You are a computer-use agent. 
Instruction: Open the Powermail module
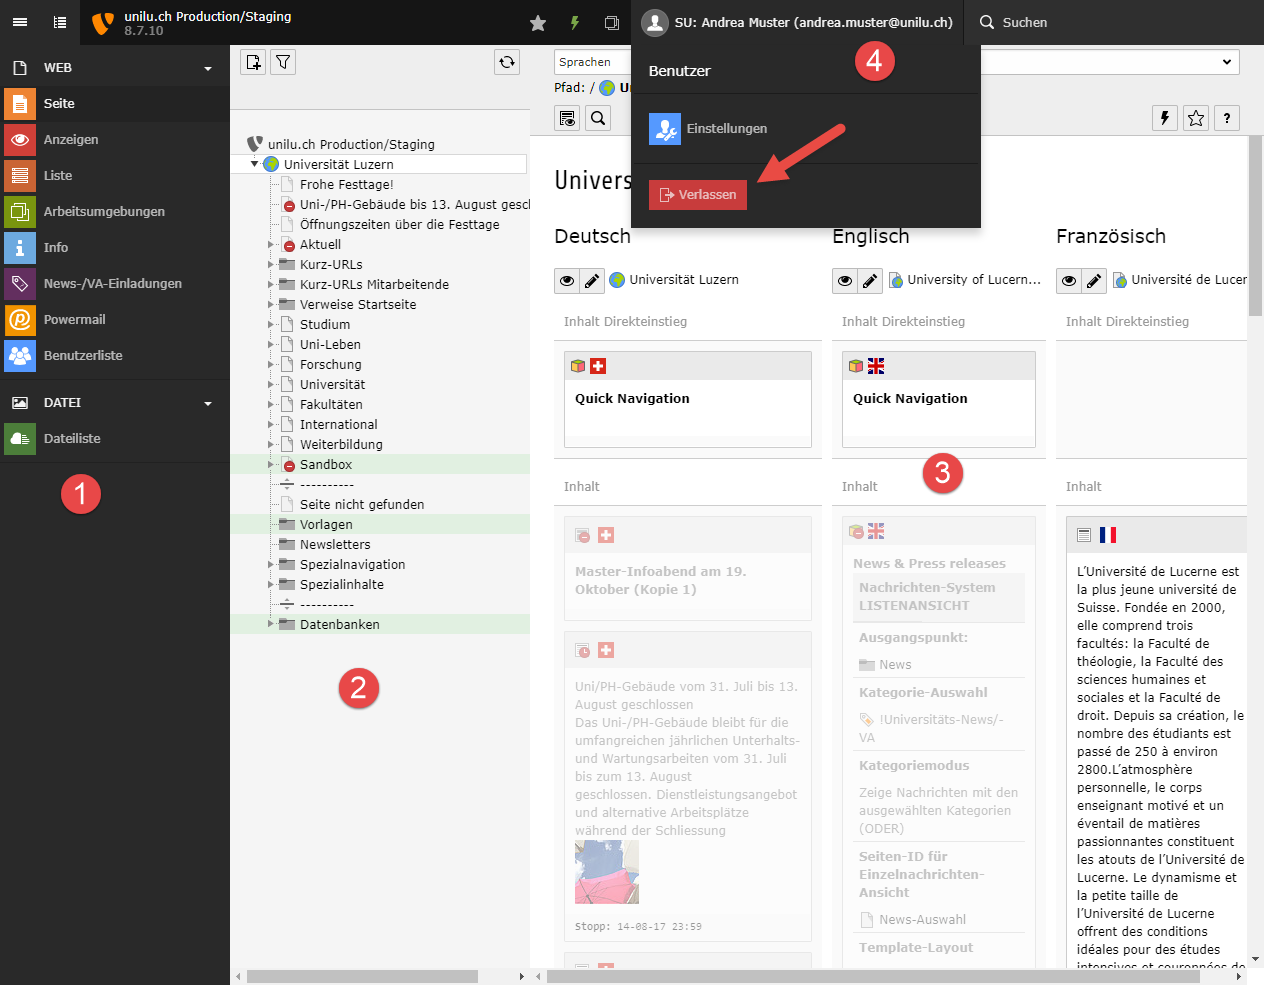click(x=115, y=320)
